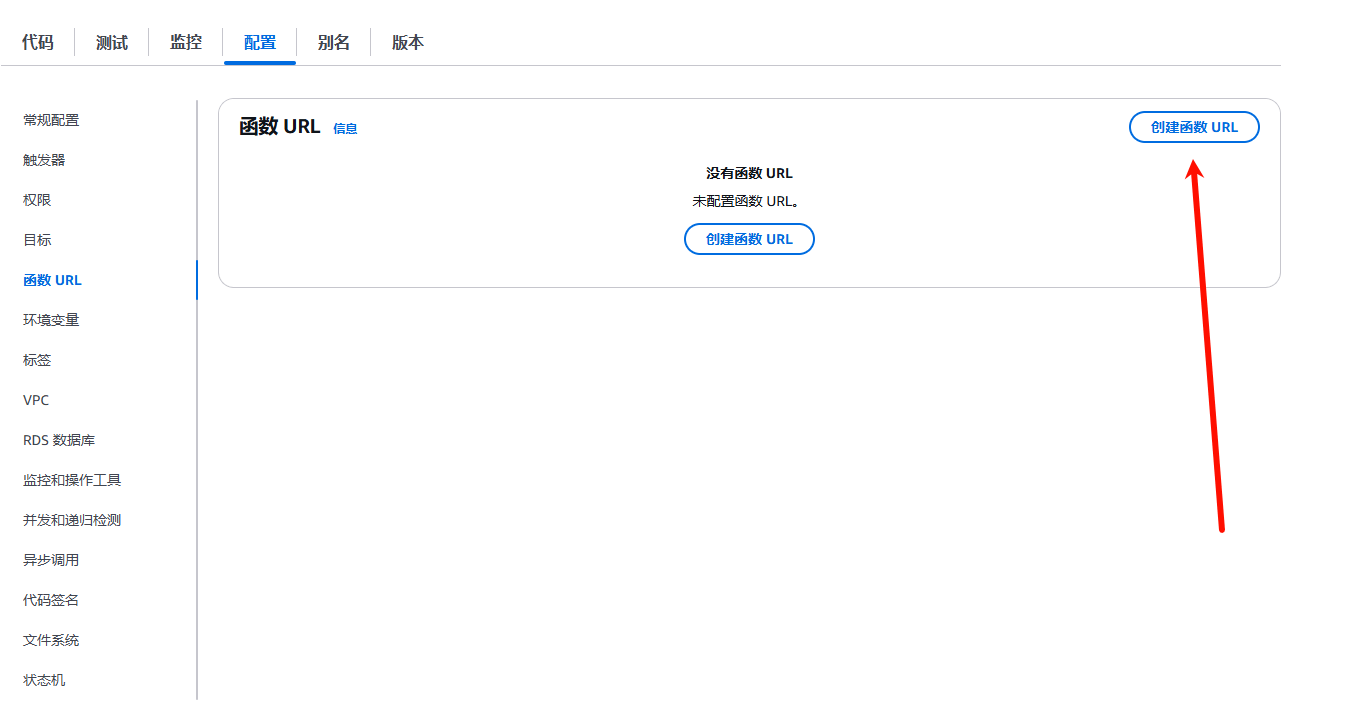Viewport: 1356px width, 723px height.
Task: Select 目标 from the configuration sidebar
Action: pyautogui.click(x=37, y=240)
